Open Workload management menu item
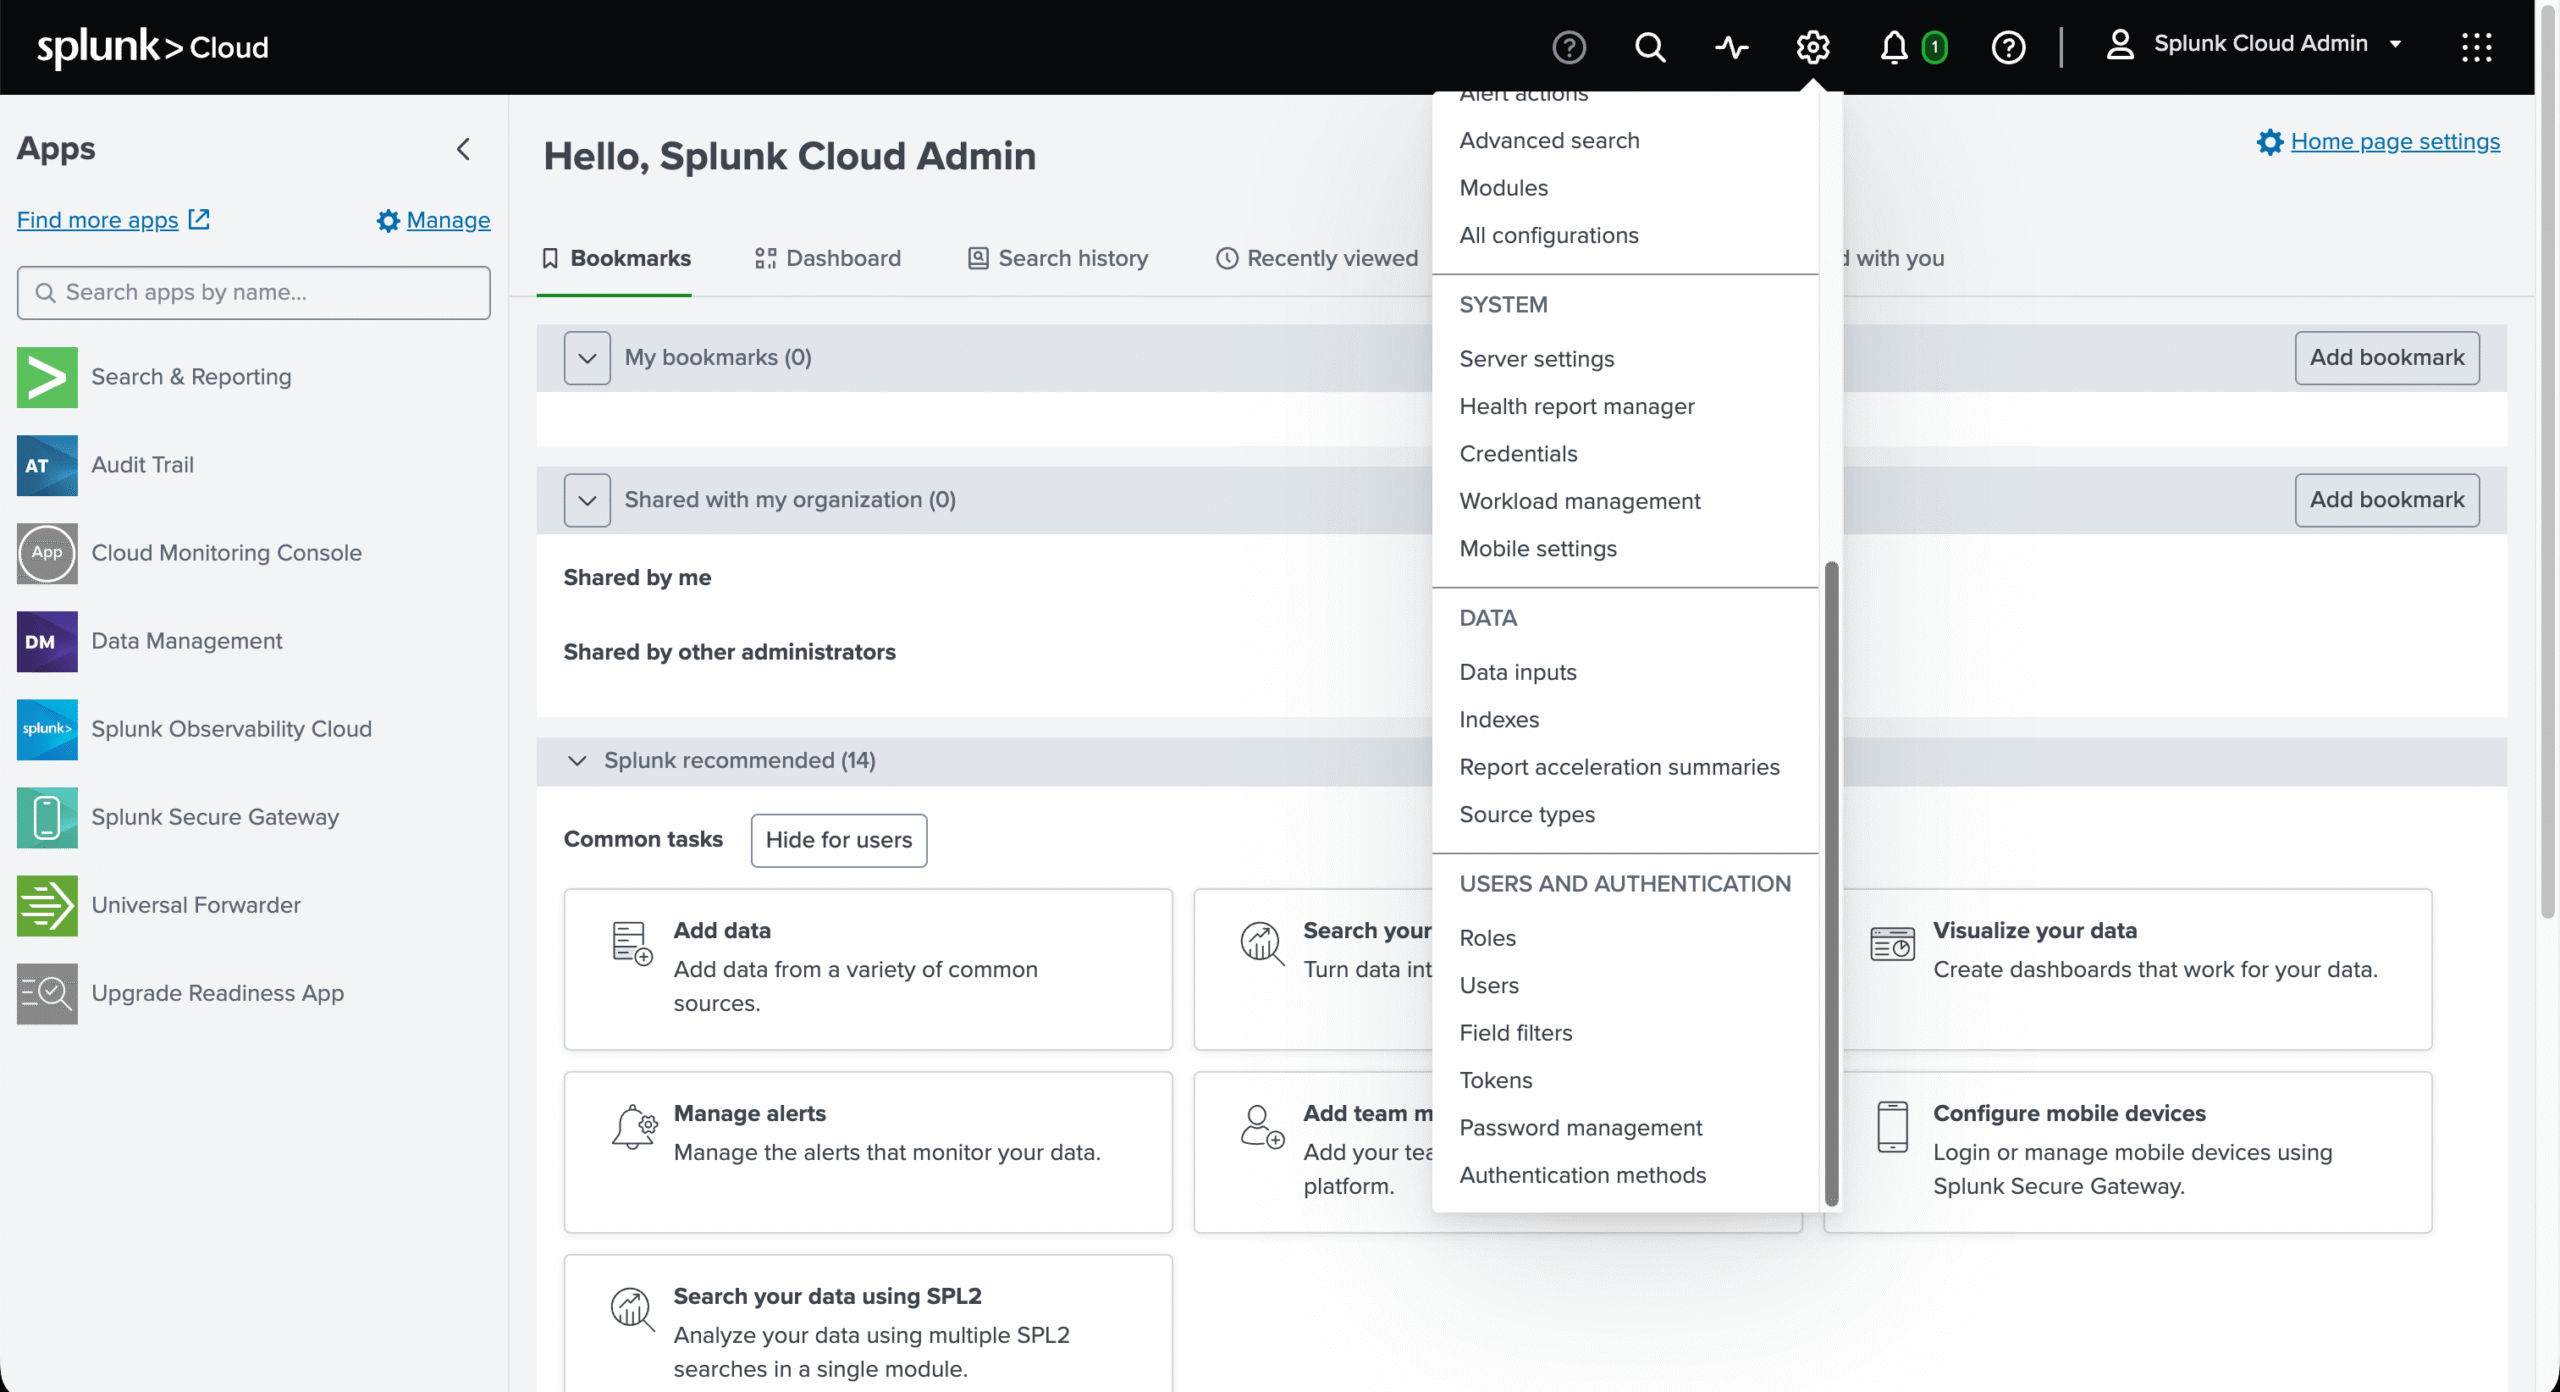The image size is (2560, 1392). (x=1579, y=502)
